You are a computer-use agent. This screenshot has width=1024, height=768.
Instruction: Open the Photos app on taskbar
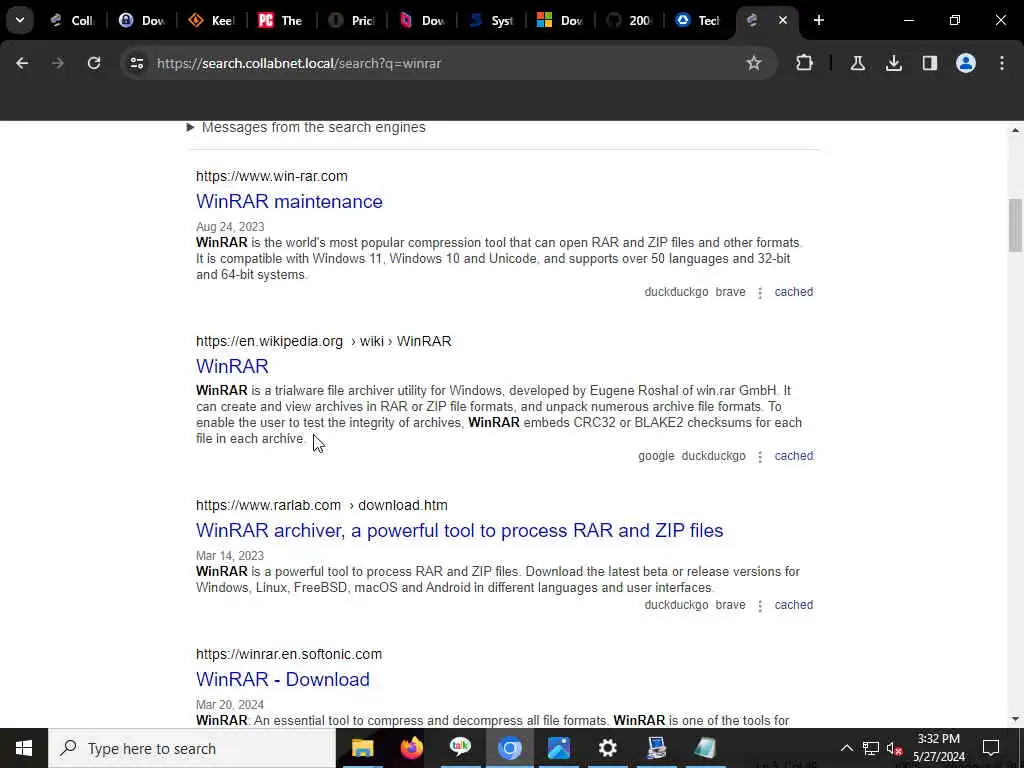tap(559, 748)
